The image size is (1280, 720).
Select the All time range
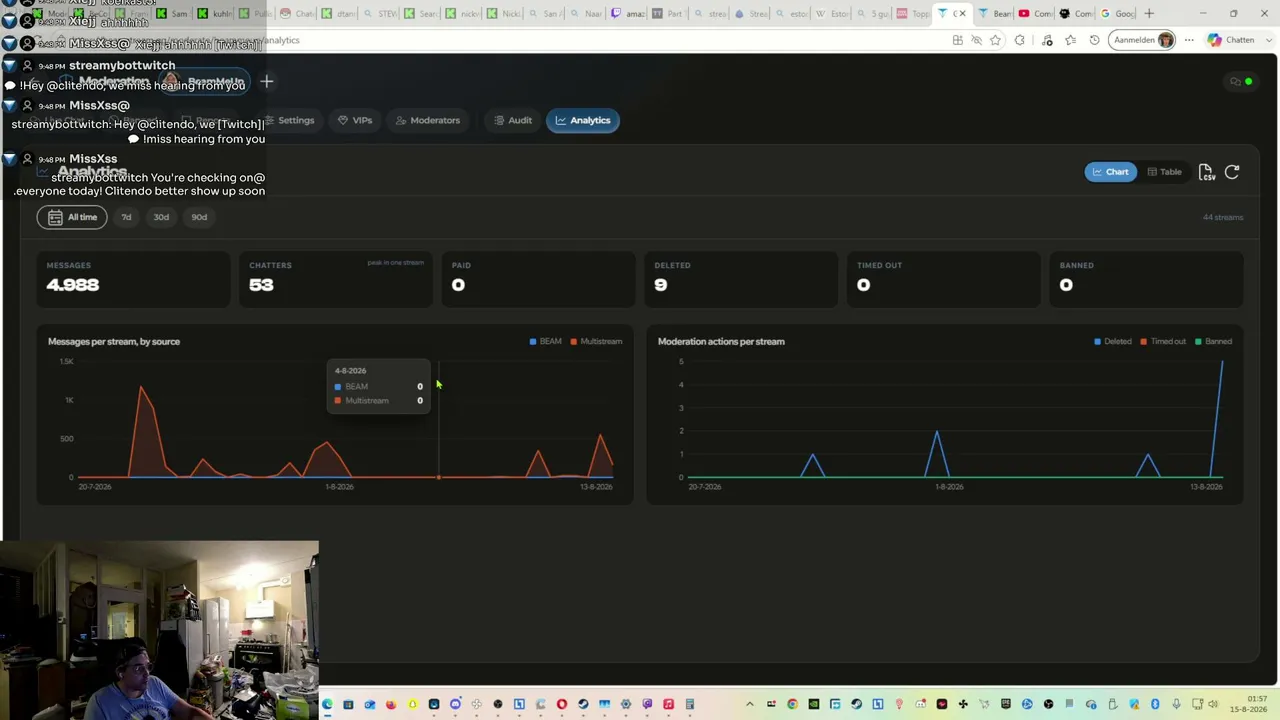click(72, 217)
